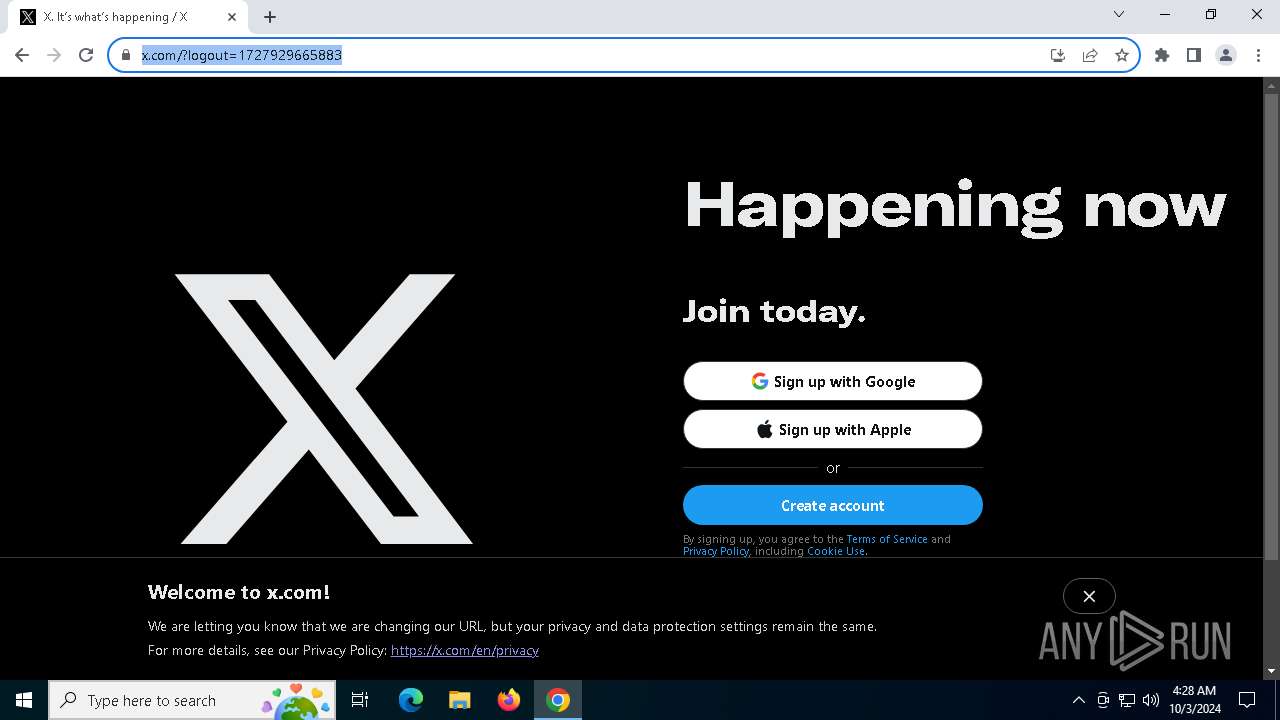
Task: Bookmark this page with the star icon
Action: 1122,55
